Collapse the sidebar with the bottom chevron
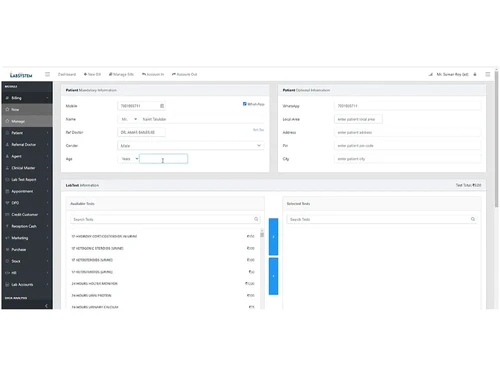Screen dimensions: 500x375 (x=46, y=305)
